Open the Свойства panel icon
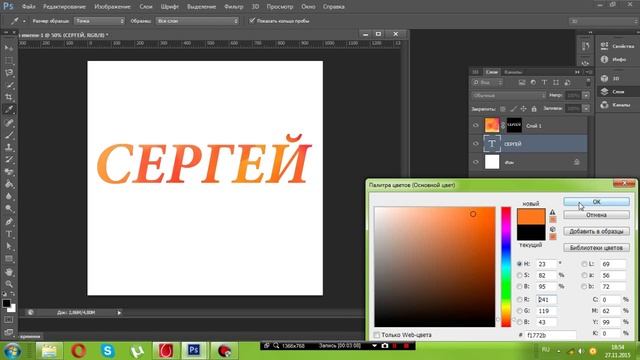Viewport: 640px width, 360px height. pos(604,46)
